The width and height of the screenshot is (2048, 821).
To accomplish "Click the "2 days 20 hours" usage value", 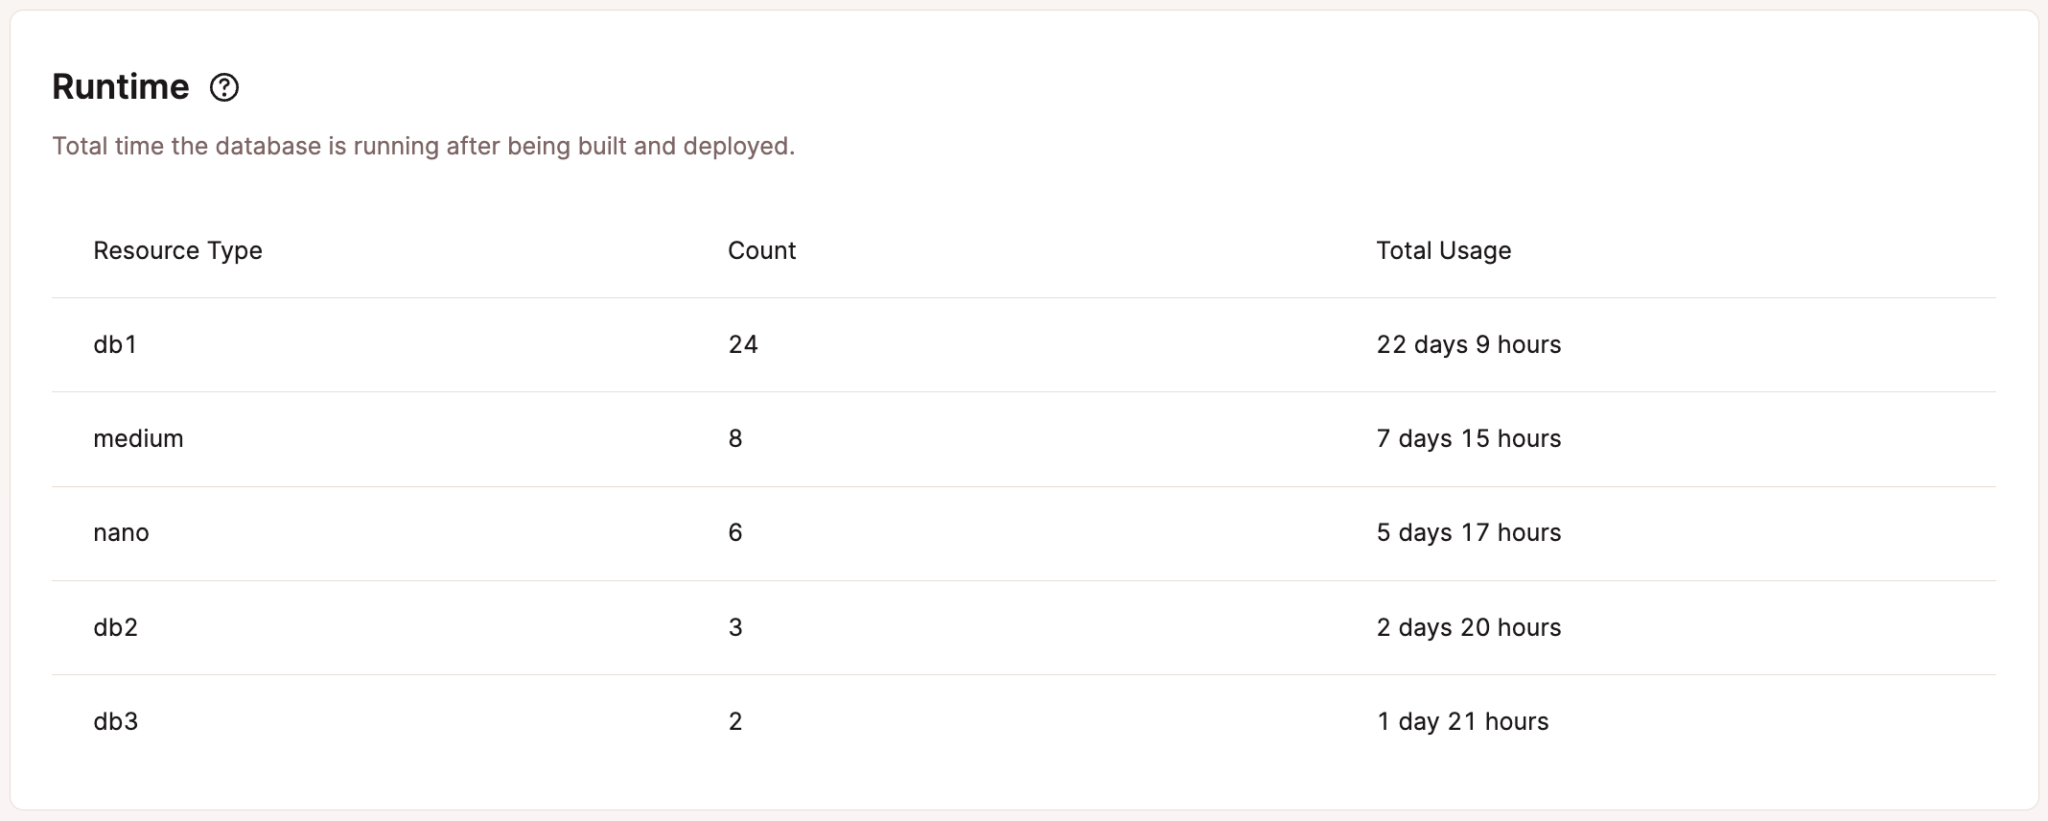I will [x=1468, y=627].
